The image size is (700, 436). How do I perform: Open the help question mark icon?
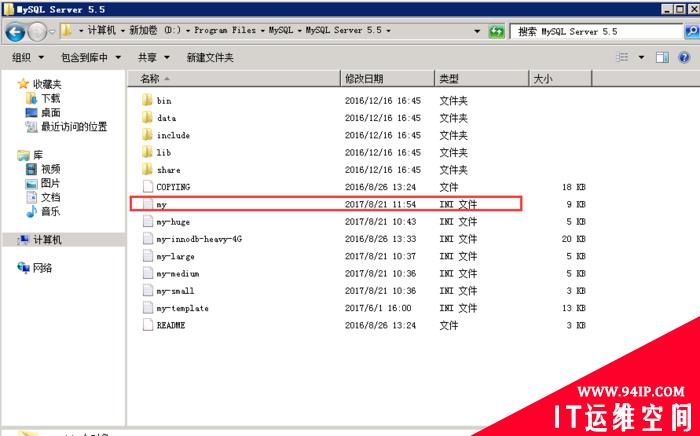pyautogui.click(x=683, y=57)
